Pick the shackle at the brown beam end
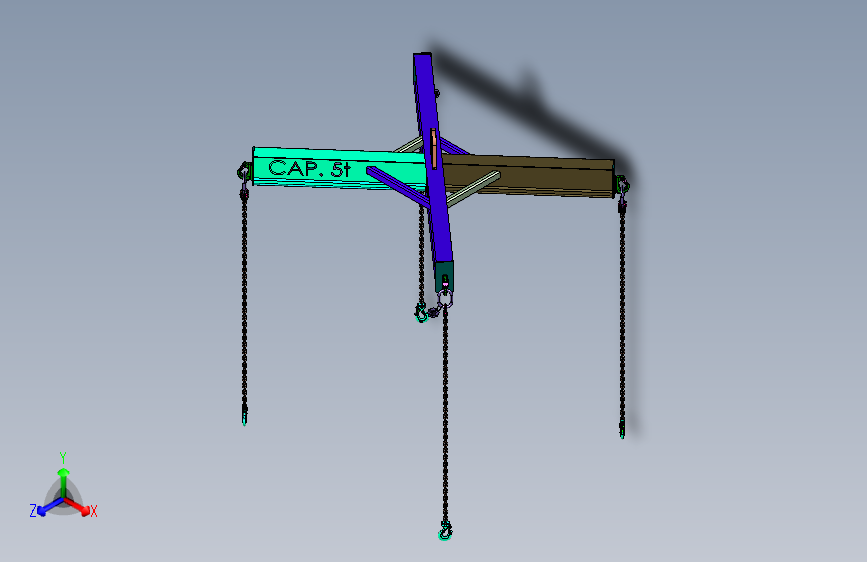 coord(623,185)
